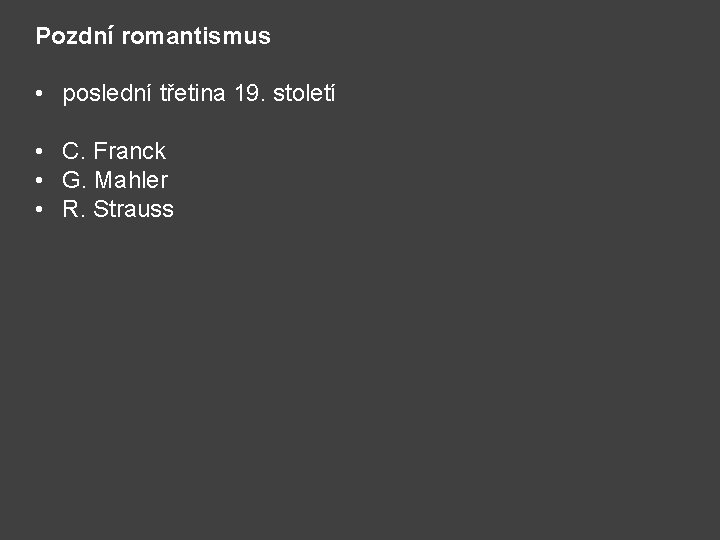Click the bullet dot before "R. Strauss"
720x540 pixels.
pos(37,211)
